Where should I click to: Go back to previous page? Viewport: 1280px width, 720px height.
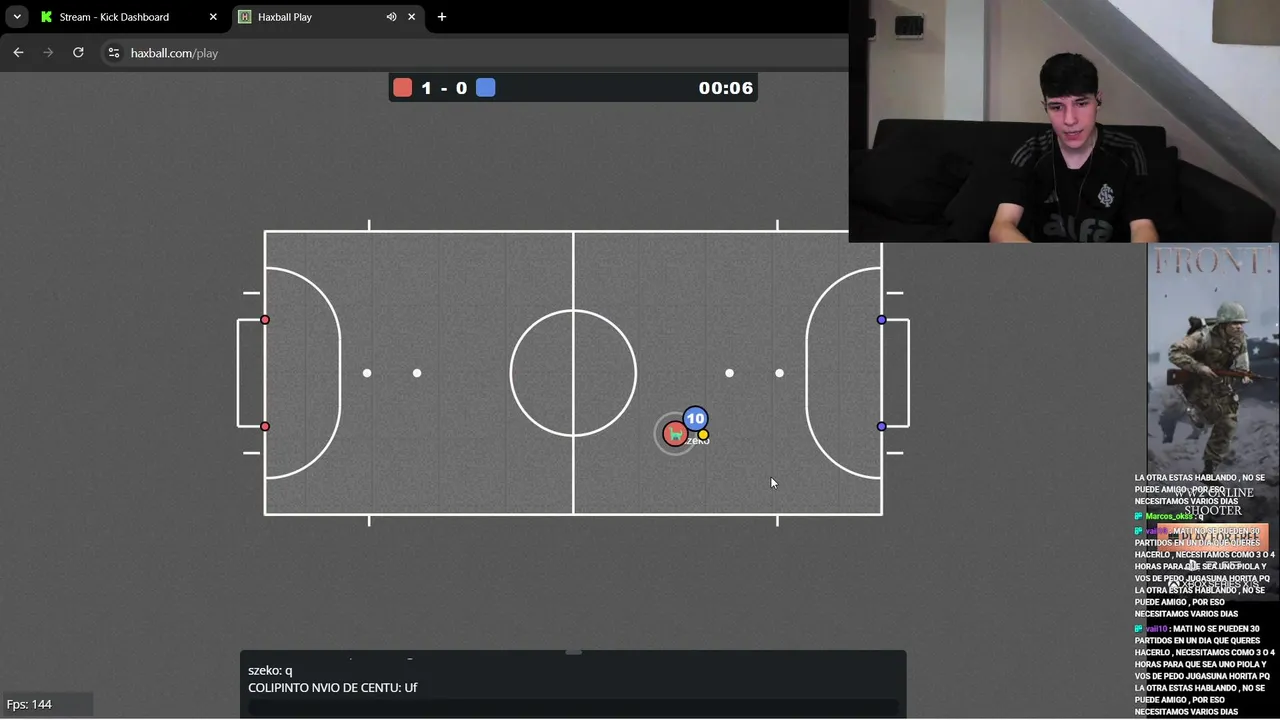point(18,53)
